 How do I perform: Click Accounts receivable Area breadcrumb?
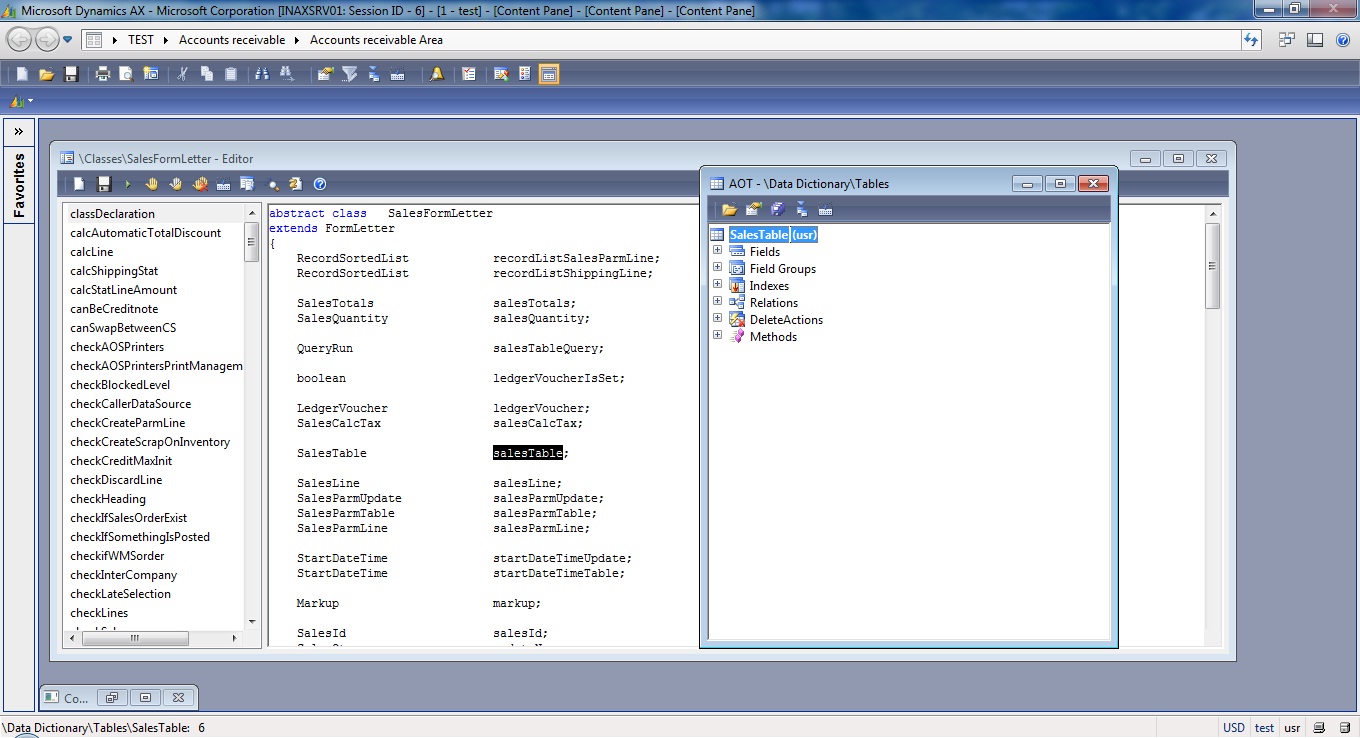tap(376, 40)
